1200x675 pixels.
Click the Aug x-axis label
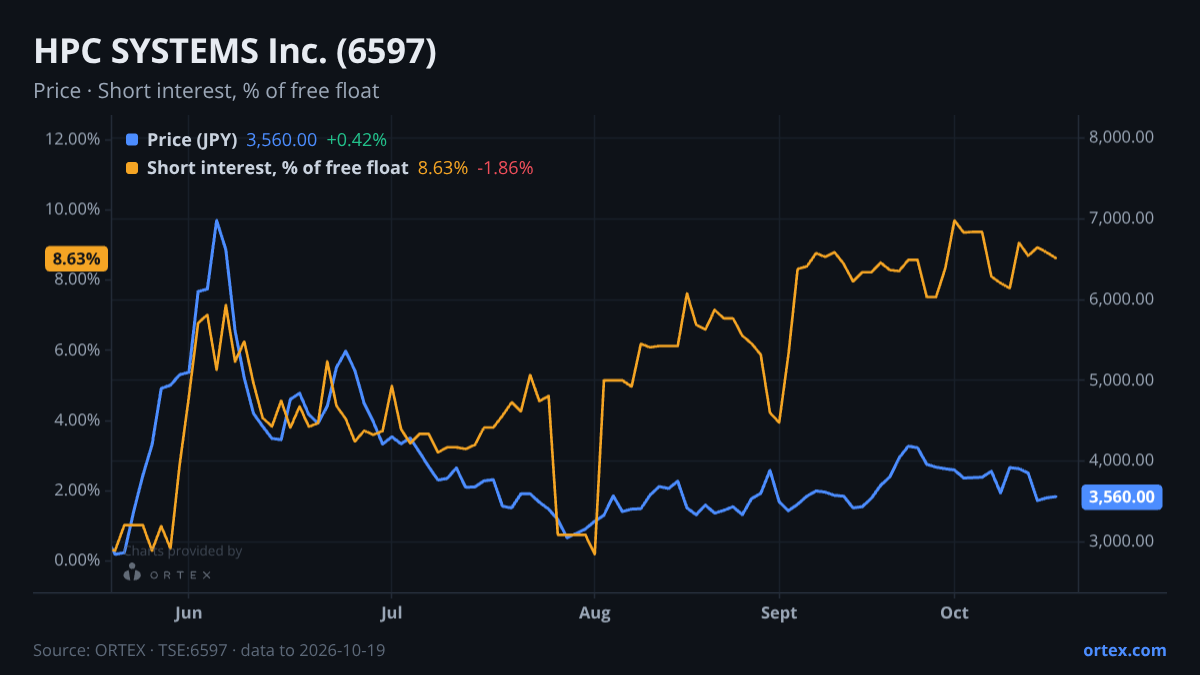pyautogui.click(x=594, y=613)
